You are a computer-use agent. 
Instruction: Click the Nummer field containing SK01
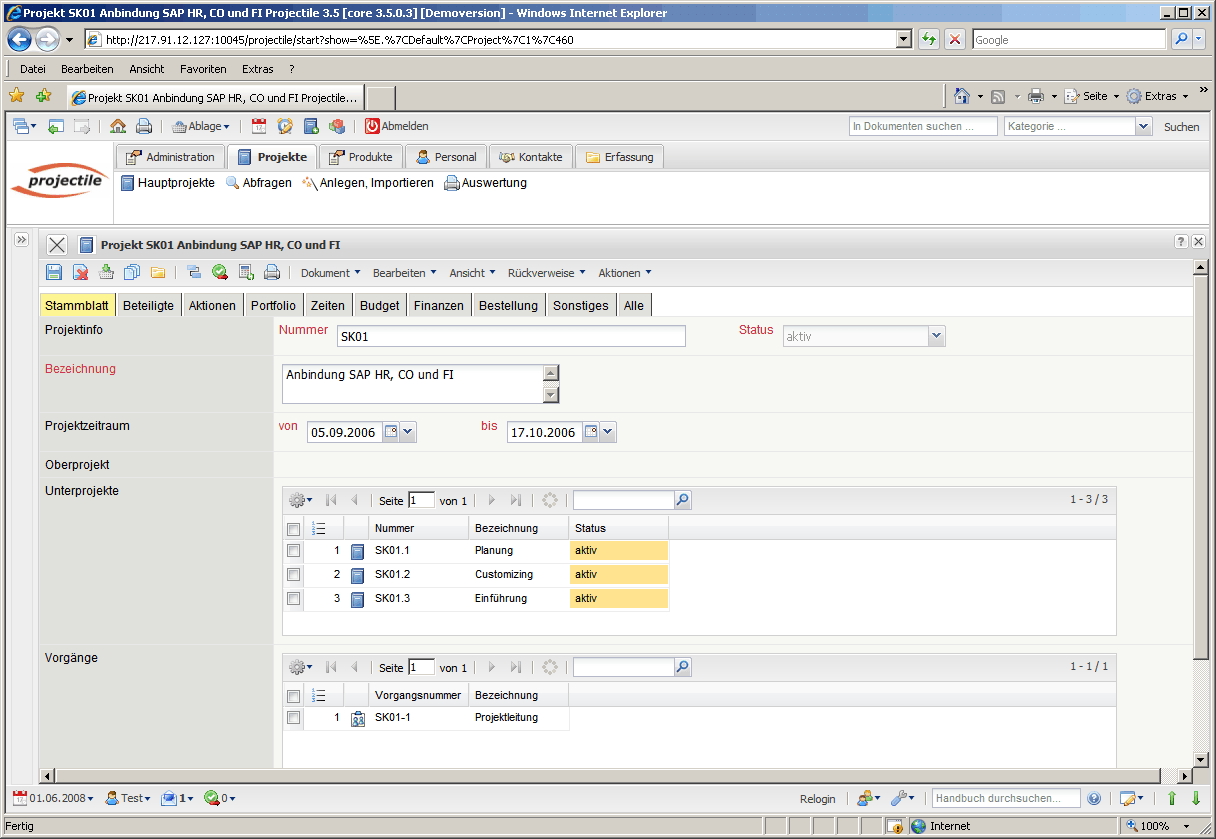pos(510,337)
